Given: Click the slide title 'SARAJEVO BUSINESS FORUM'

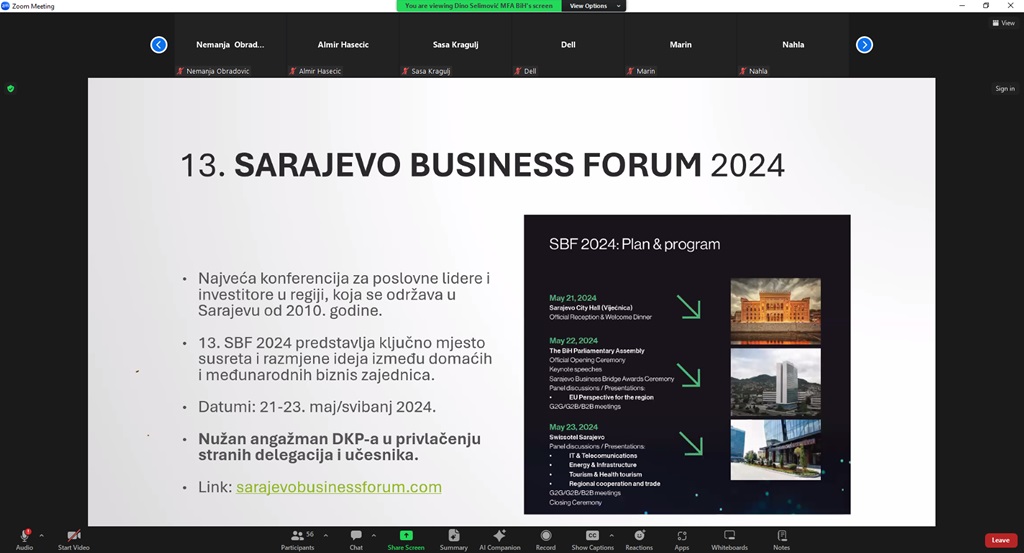Looking at the screenshot, I should pyautogui.click(x=468, y=165).
